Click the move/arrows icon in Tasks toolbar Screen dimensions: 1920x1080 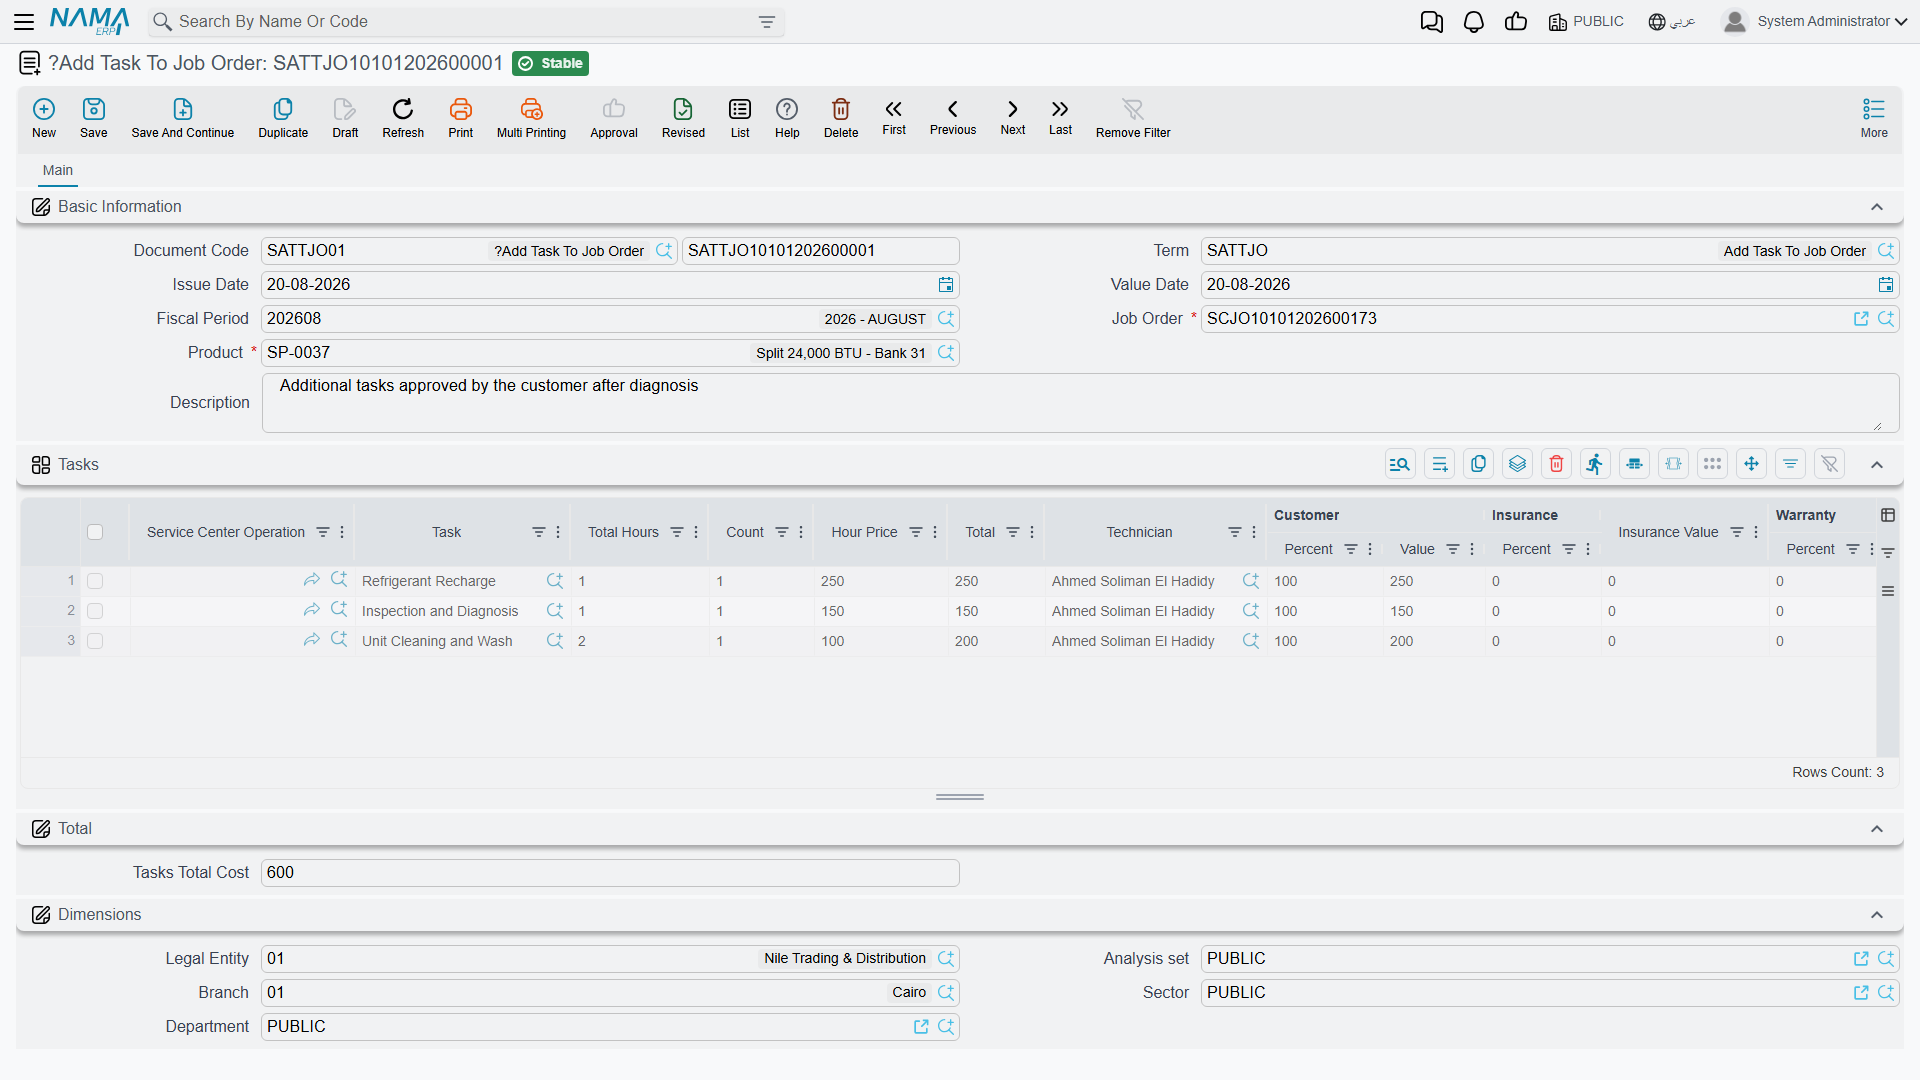click(x=1751, y=464)
